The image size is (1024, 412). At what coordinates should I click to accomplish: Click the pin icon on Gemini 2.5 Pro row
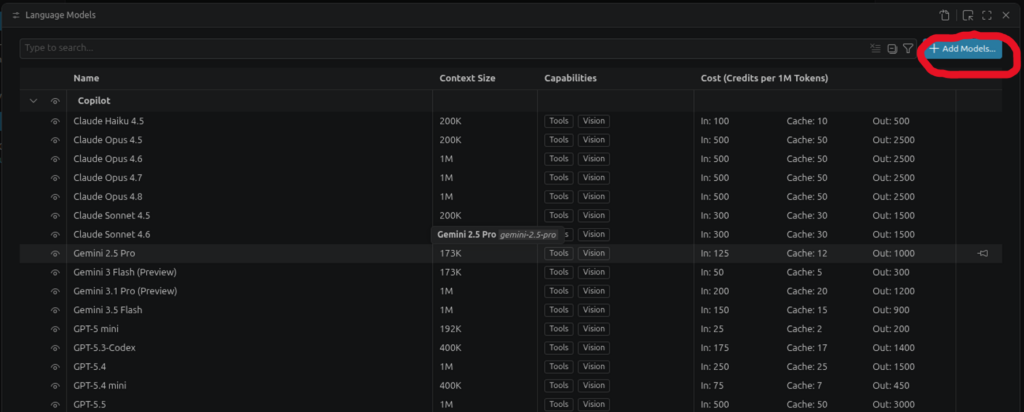[x=982, y=253]
